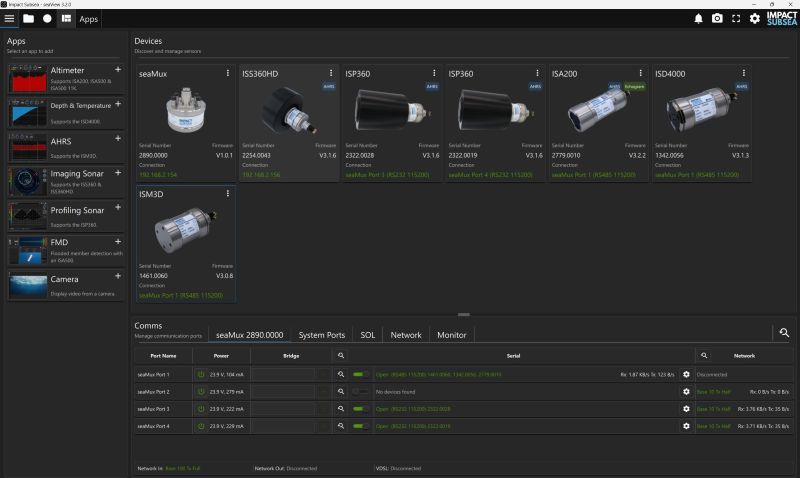Viewport: 800px width, 478px height.
Task: Select the ISS360HD device image
Action: point(289,111)
